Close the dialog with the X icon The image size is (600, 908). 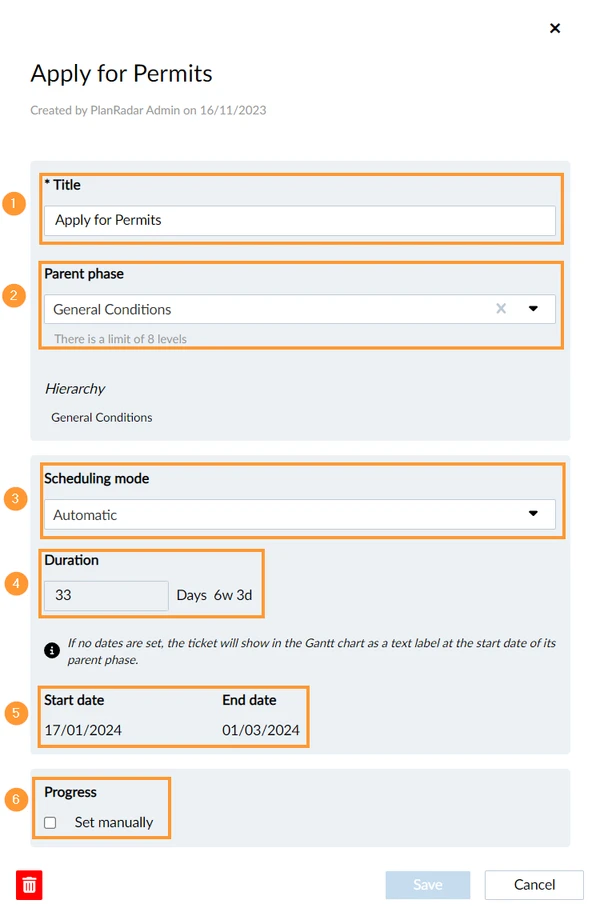pos(554,28)
